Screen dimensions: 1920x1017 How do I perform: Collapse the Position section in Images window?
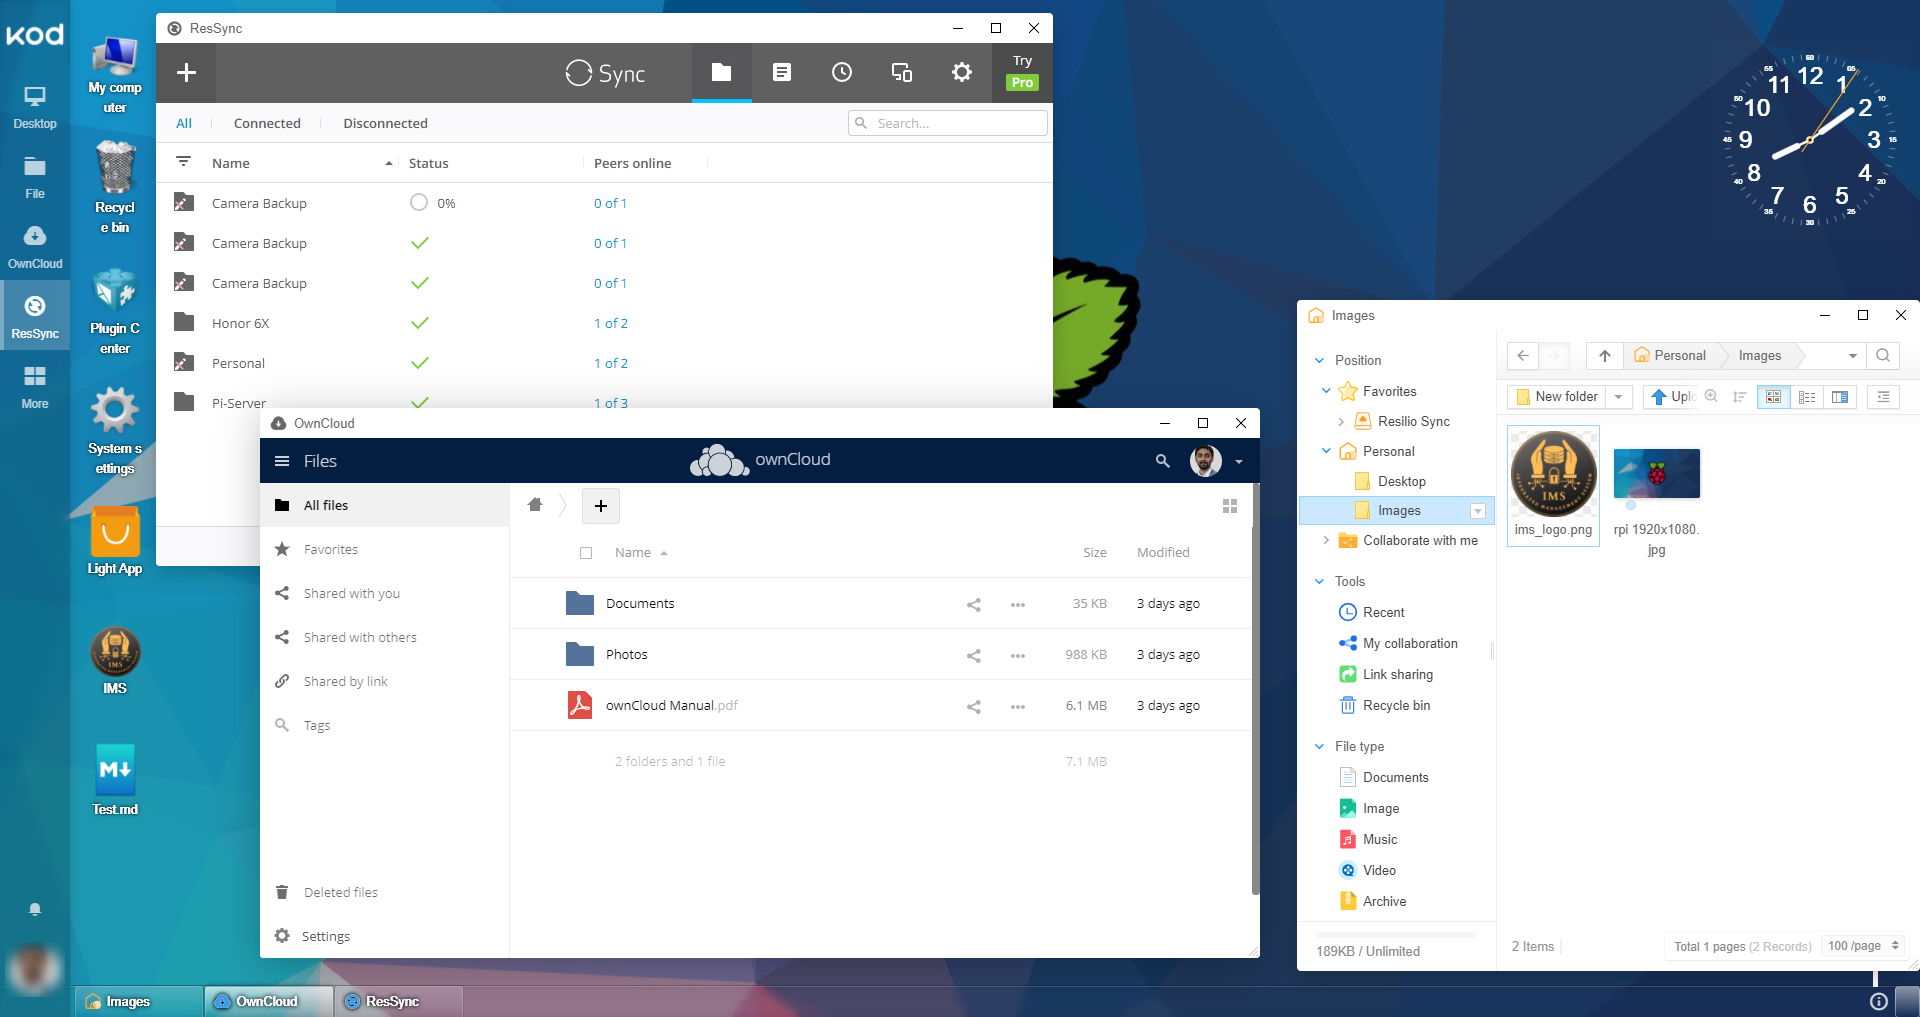1319,360
